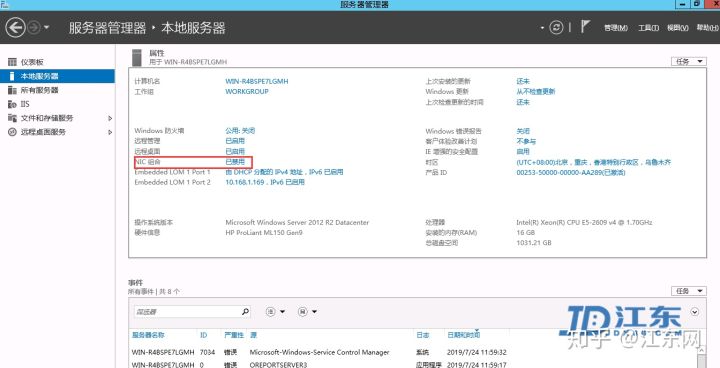Sort events by 严重性 column
Image resolution: width=720 pixels, height=368 pixels.
pos(234,335)
